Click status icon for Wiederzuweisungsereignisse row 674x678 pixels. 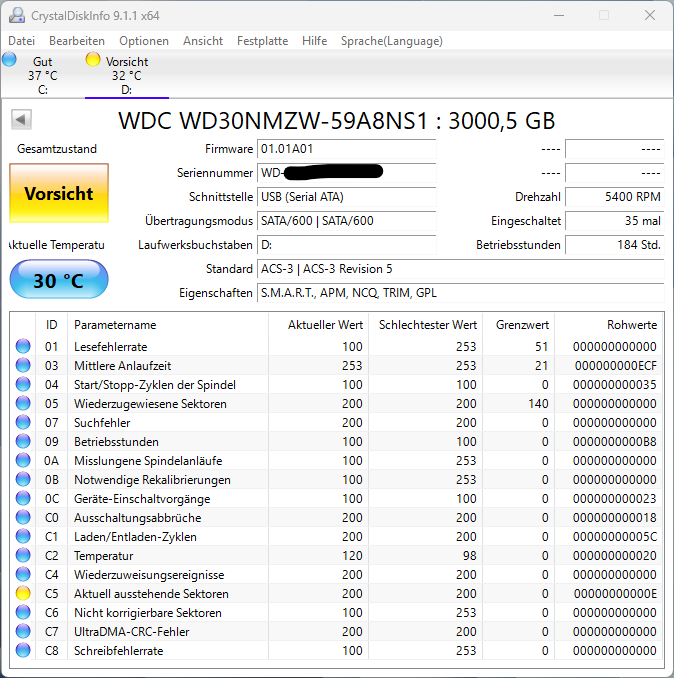pos(23,575)
